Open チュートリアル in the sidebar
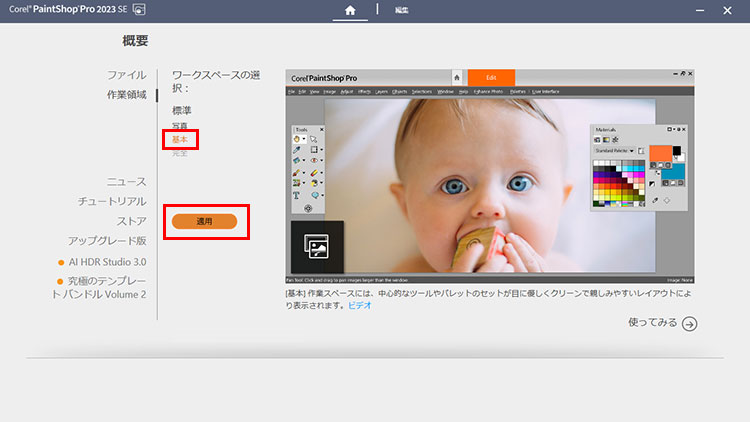The height and width of the screenshot is (422, 750). coord(113,201)
